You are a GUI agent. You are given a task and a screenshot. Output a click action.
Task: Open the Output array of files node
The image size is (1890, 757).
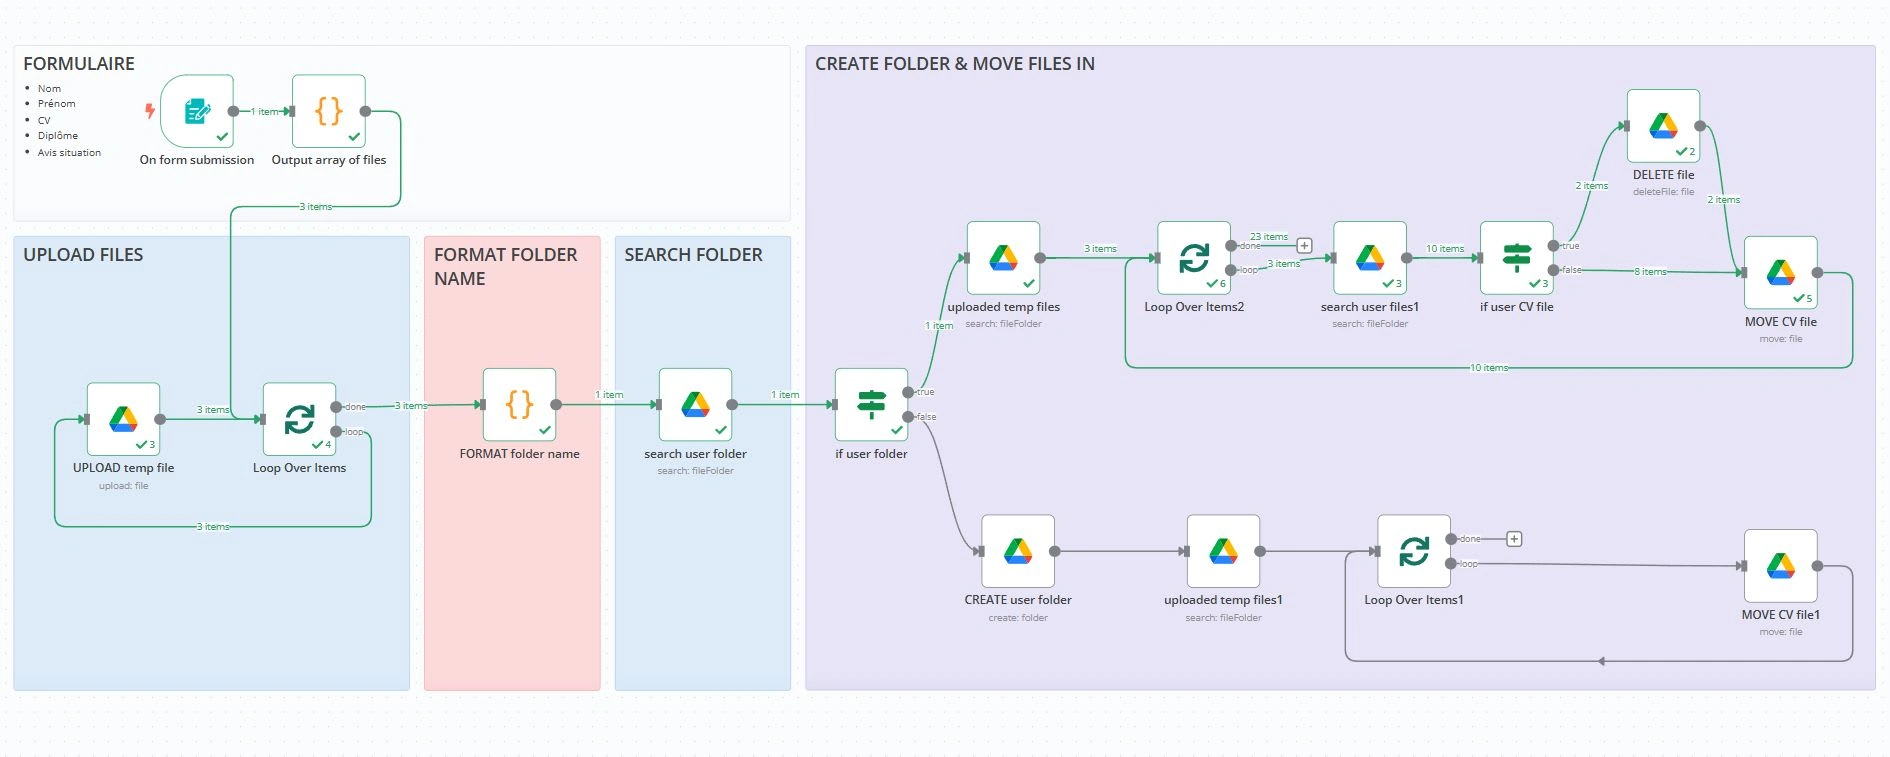[x=329, y=111]
